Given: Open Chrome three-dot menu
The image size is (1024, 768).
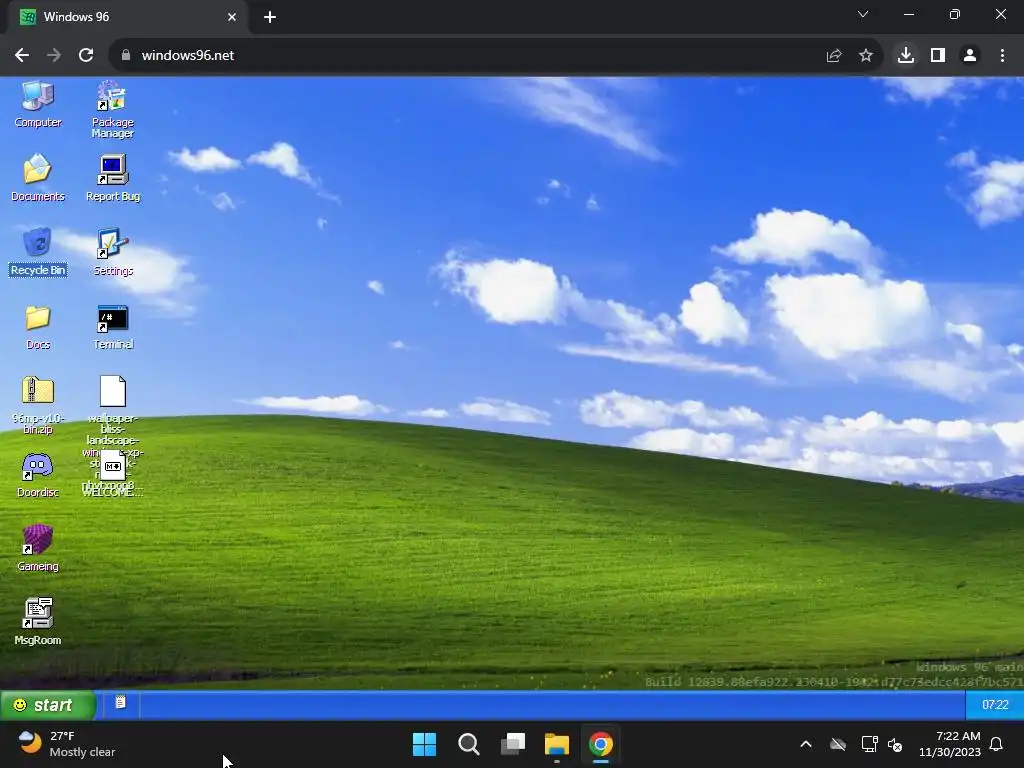Looking at the screenshot, I should (1002, 56).
